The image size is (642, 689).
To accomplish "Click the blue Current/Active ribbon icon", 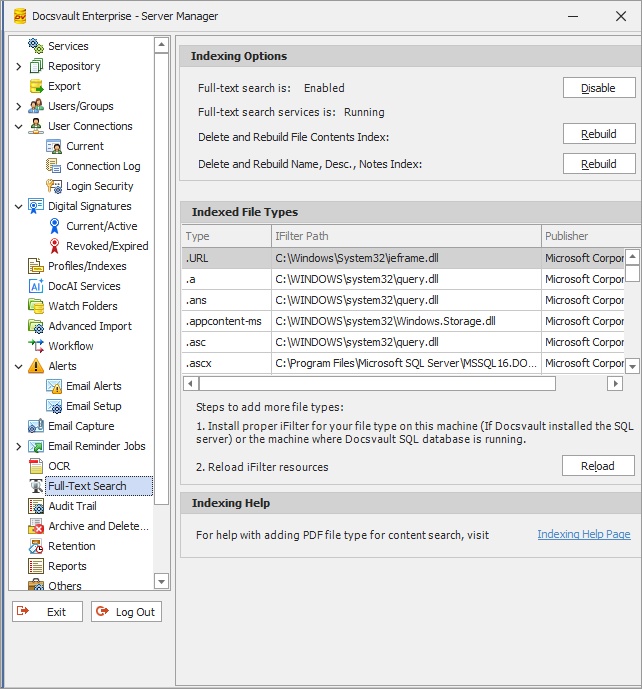I will (54, 226).
